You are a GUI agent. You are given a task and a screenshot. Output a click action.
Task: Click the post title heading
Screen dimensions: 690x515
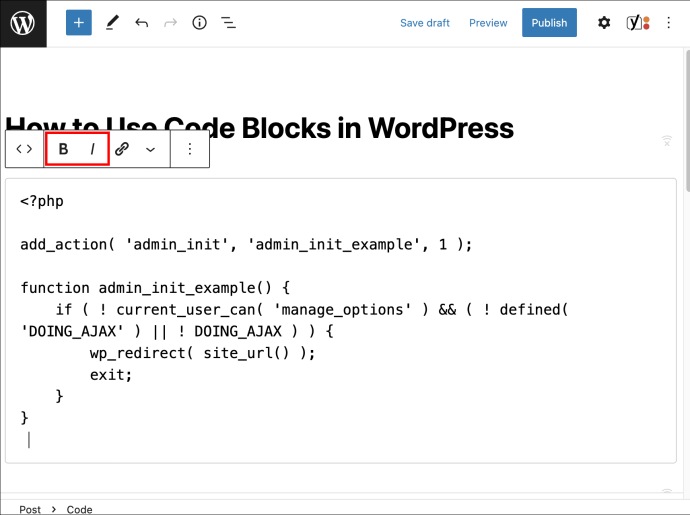260,128
